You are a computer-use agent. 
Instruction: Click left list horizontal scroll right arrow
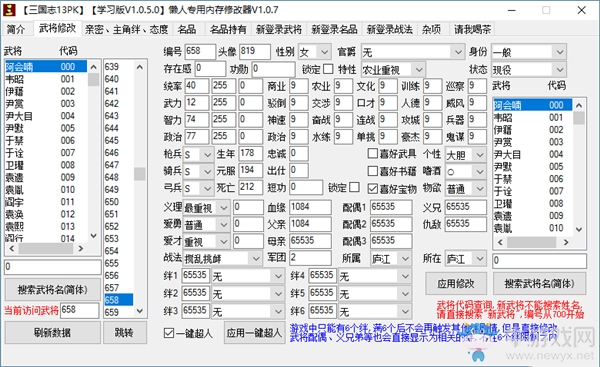(x=80, y=249)
